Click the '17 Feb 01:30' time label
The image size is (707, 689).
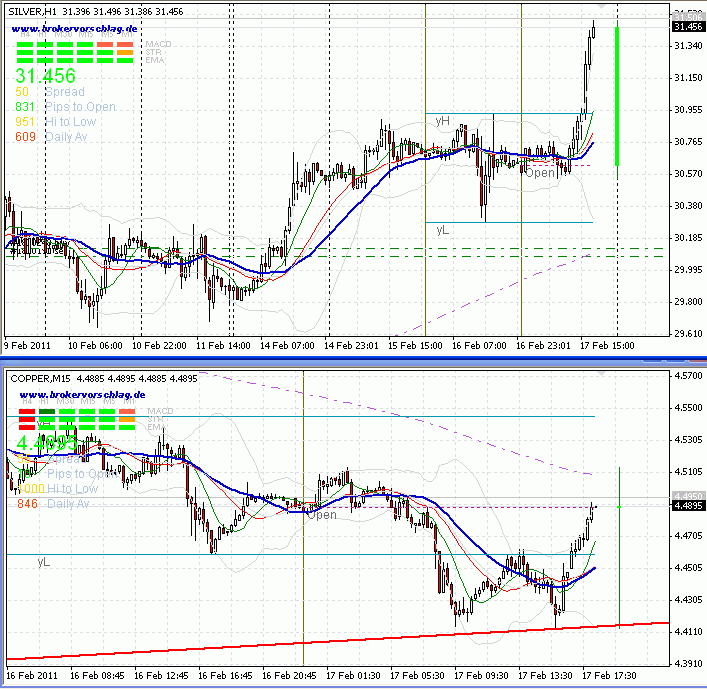[353, 676]
